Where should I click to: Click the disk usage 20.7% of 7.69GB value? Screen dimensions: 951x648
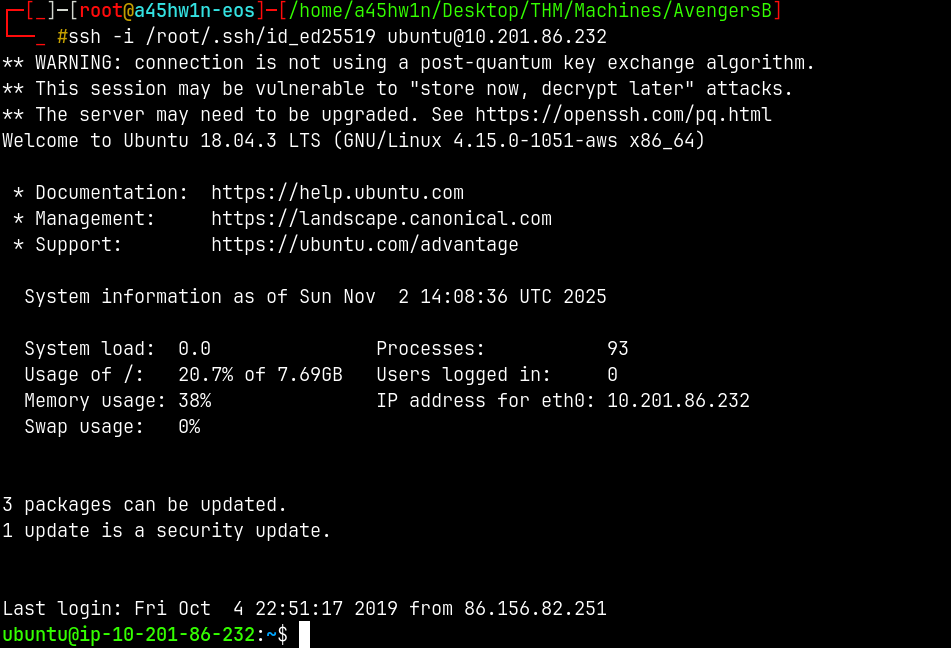coord(260,375)
